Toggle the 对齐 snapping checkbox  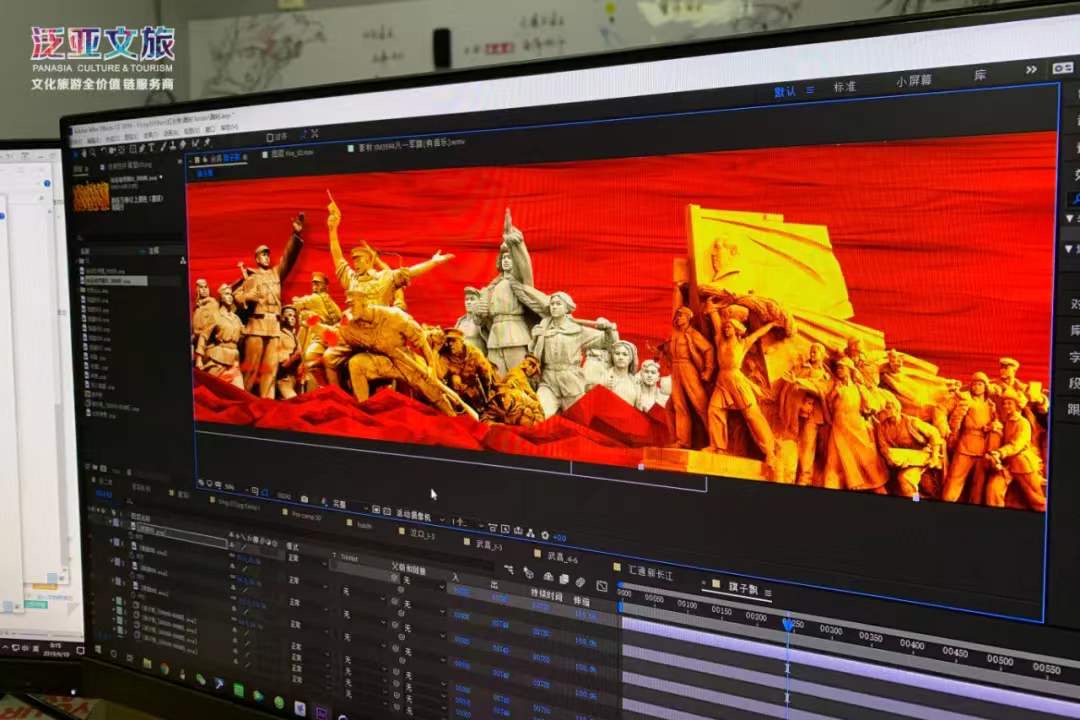pos(271,137)
